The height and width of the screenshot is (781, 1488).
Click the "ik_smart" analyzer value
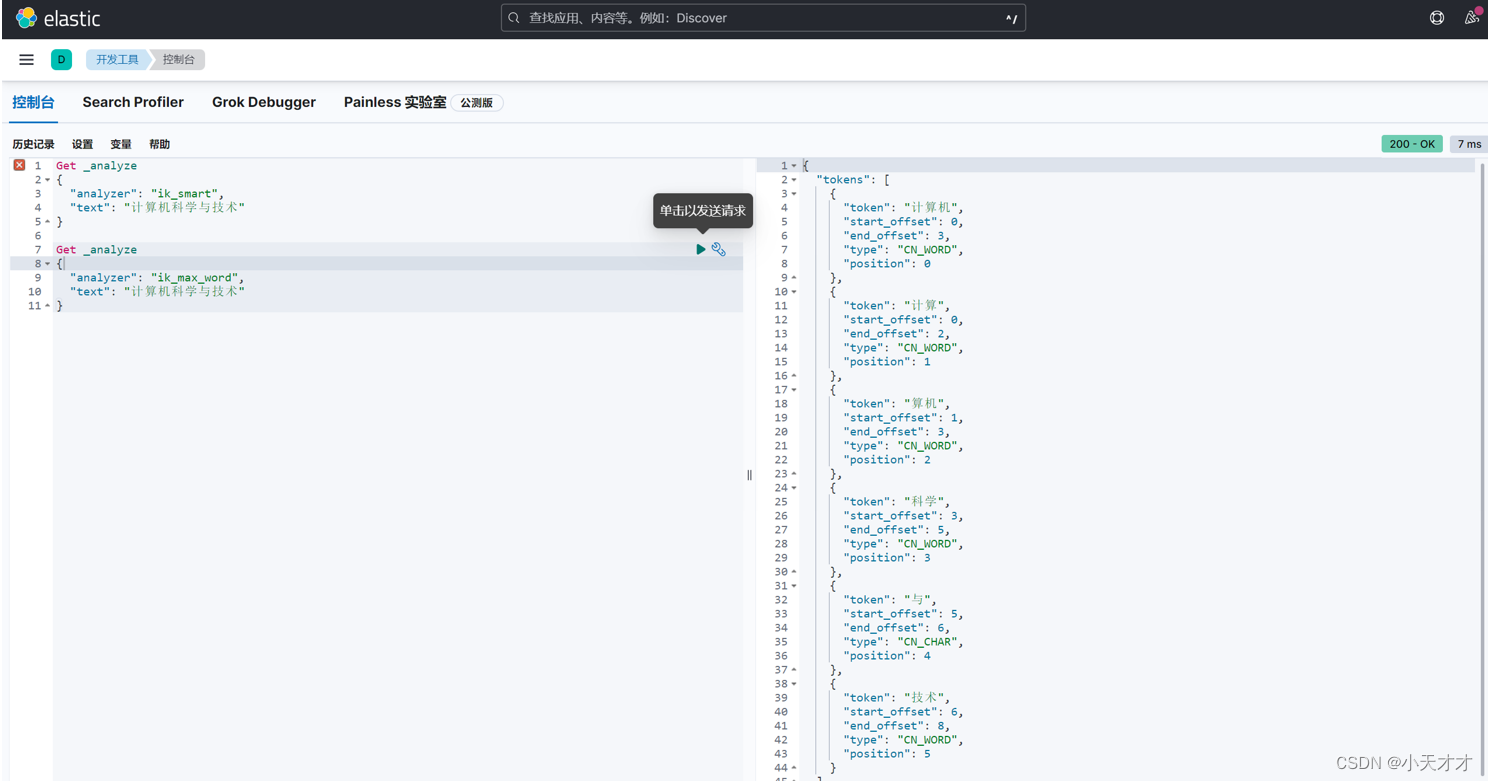pos(184,194)
